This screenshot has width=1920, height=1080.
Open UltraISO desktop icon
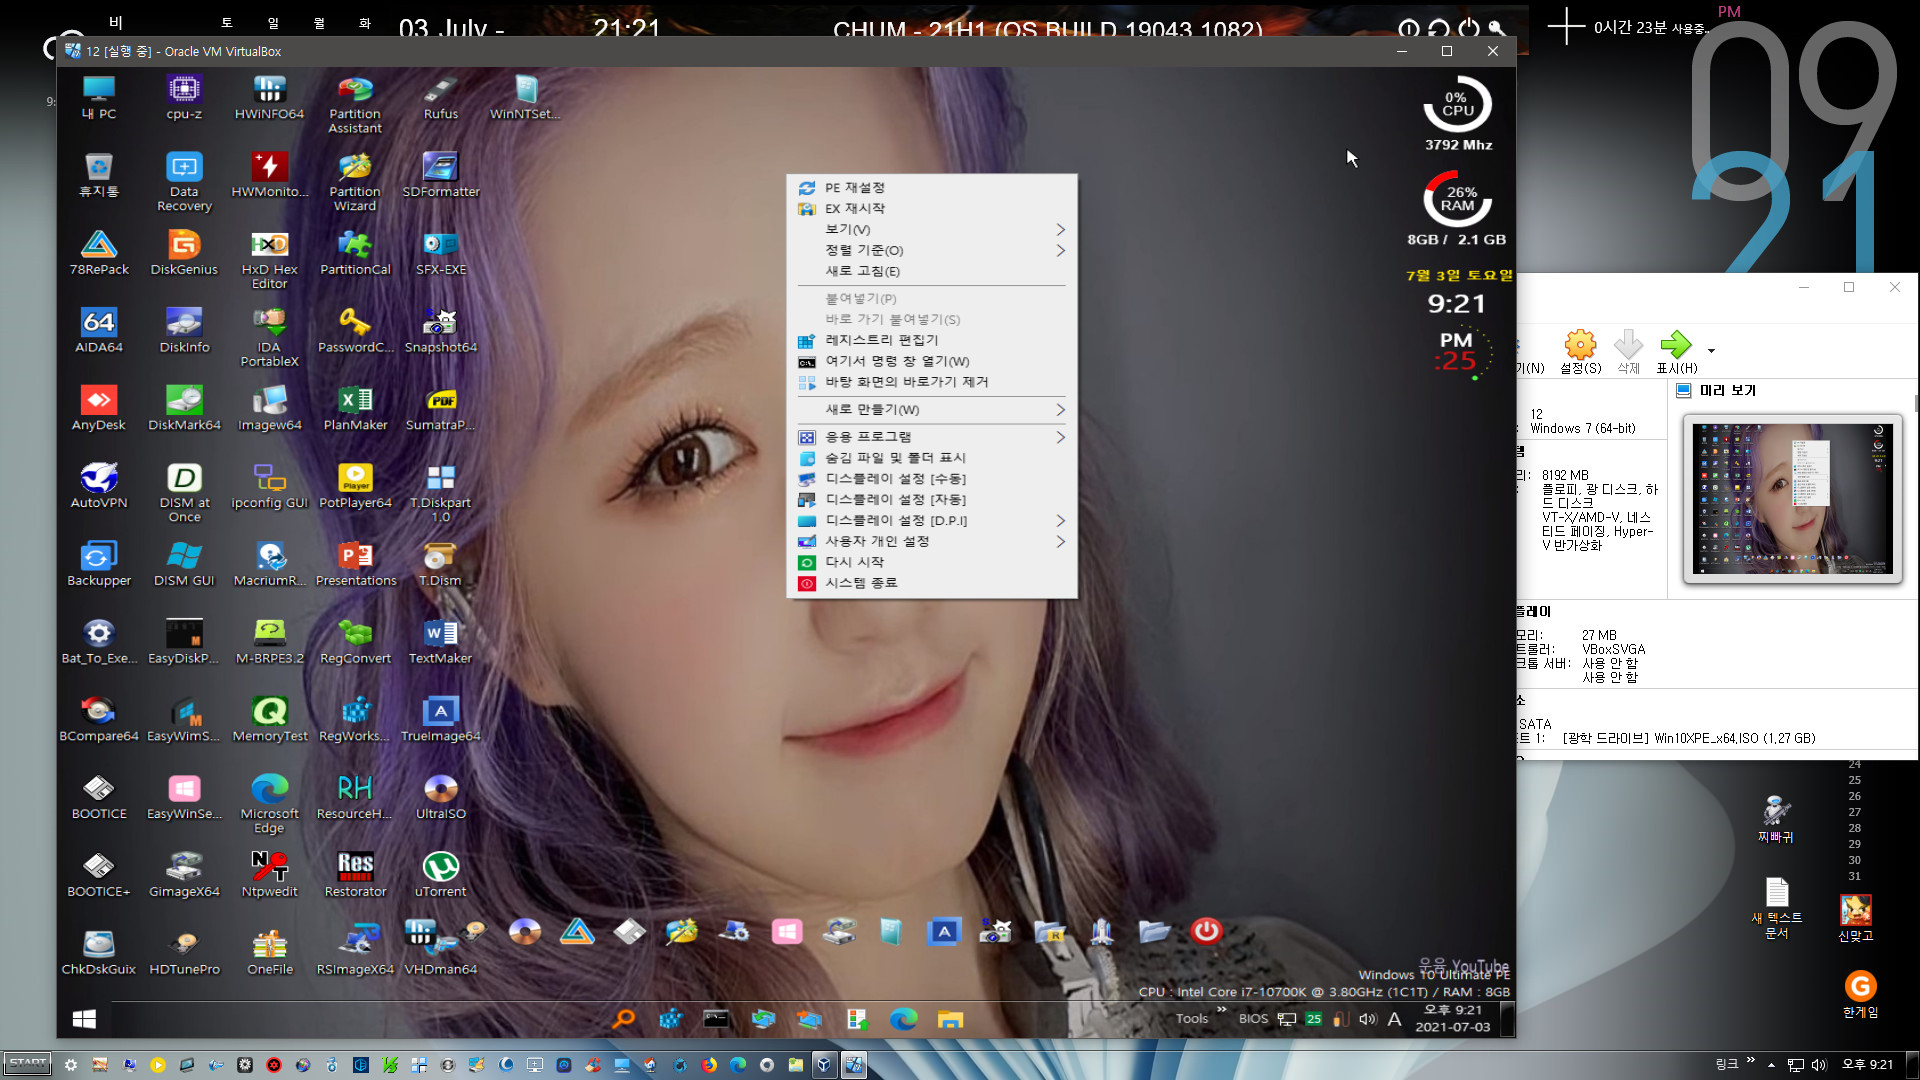click(441, 797)
